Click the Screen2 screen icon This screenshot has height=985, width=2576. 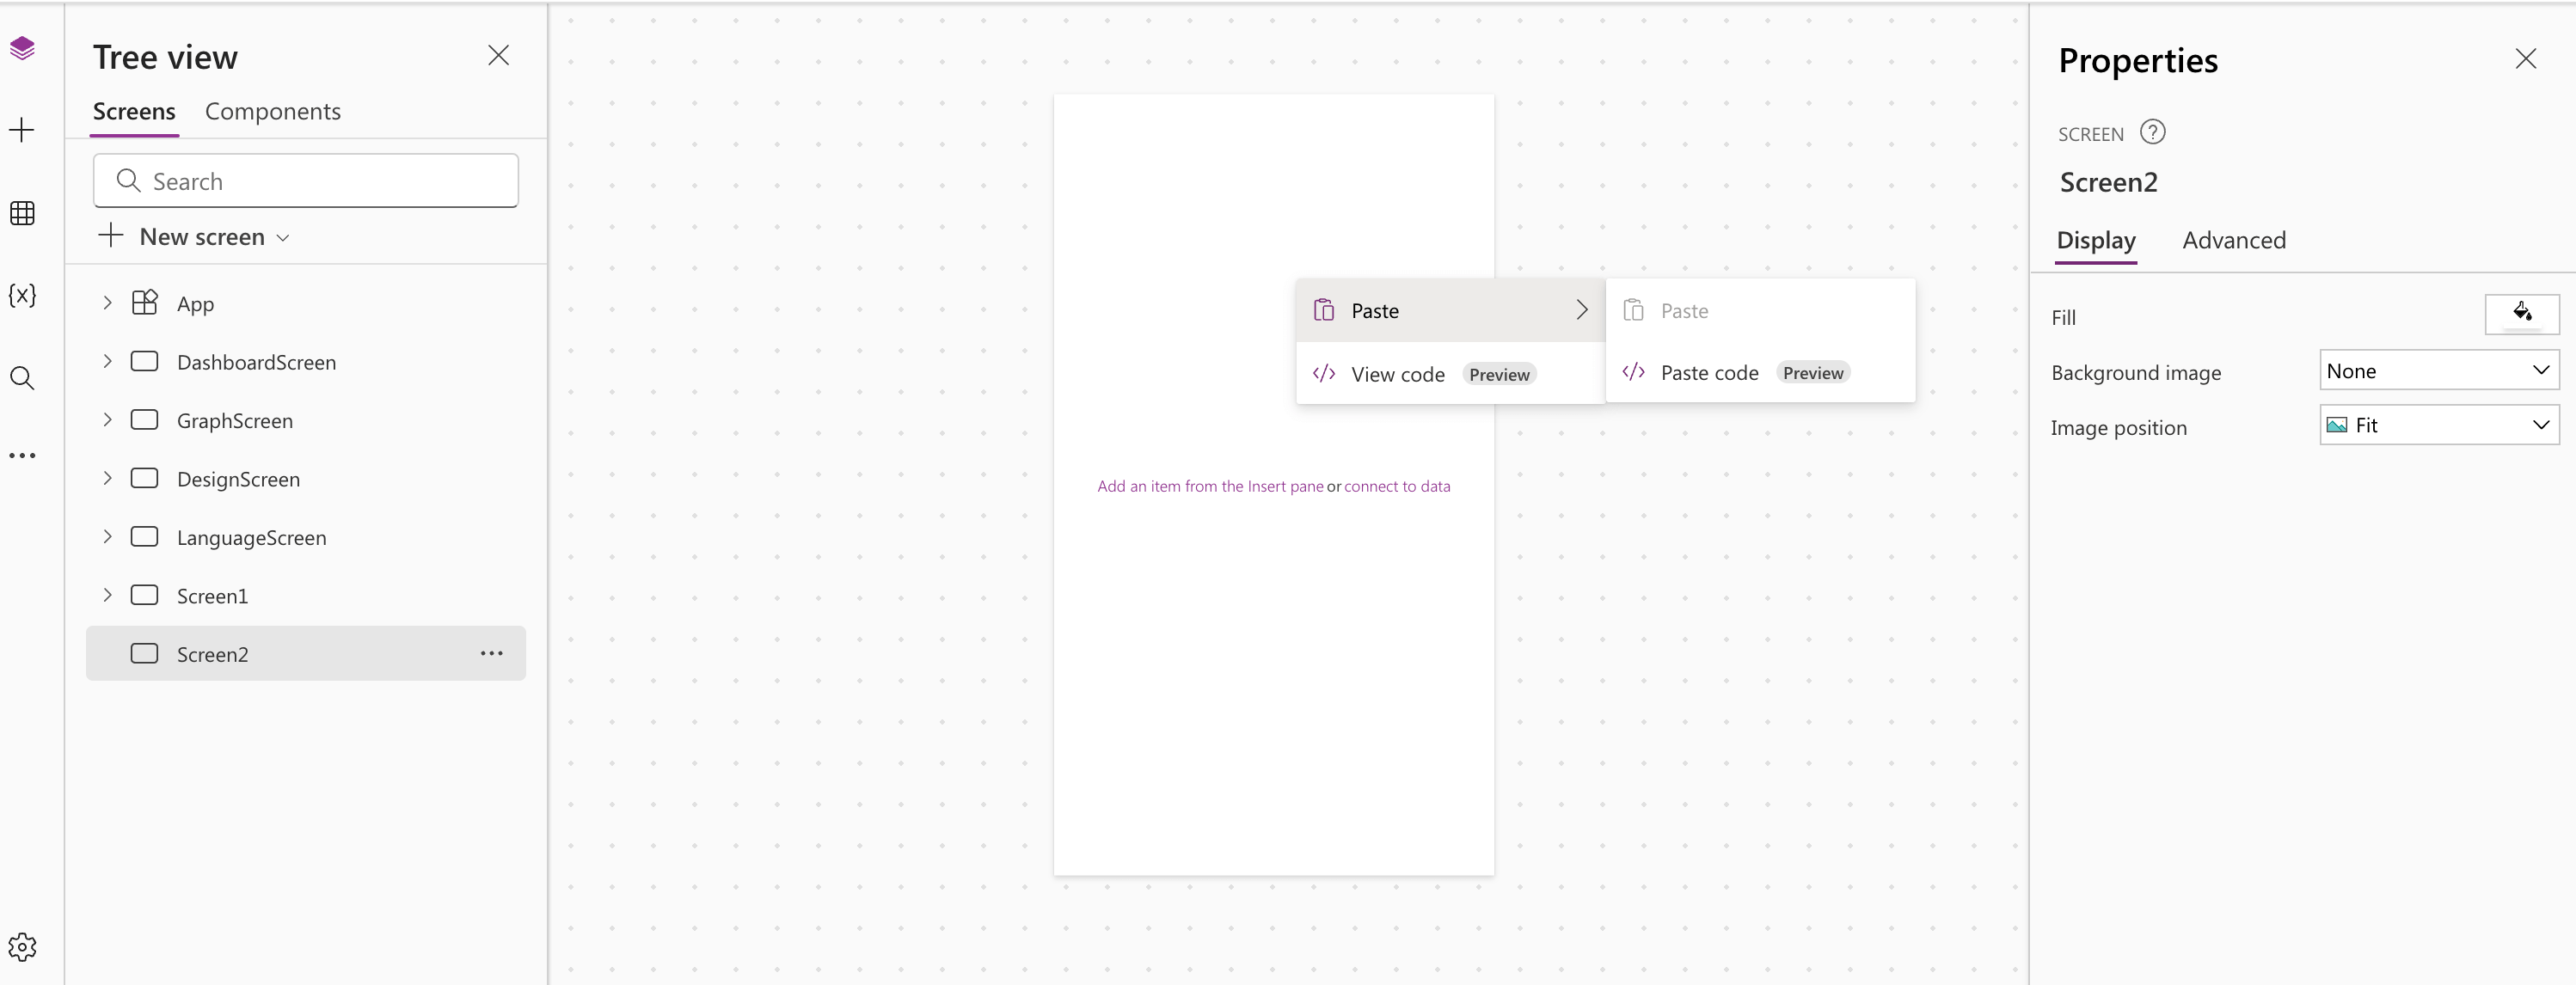click(x=145, y=653)
